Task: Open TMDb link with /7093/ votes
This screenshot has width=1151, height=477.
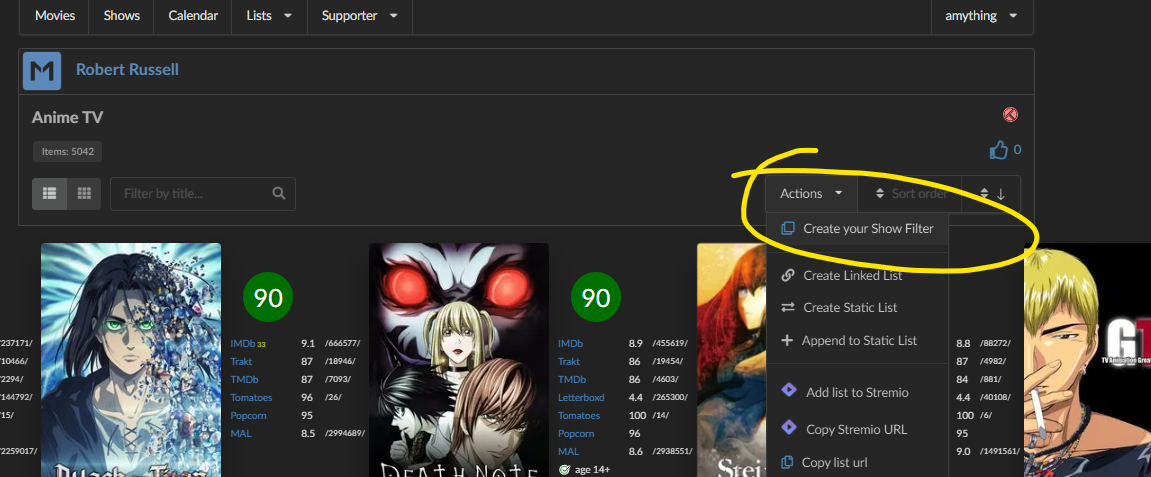Action: pyautogui.click(x=244, y=379)
